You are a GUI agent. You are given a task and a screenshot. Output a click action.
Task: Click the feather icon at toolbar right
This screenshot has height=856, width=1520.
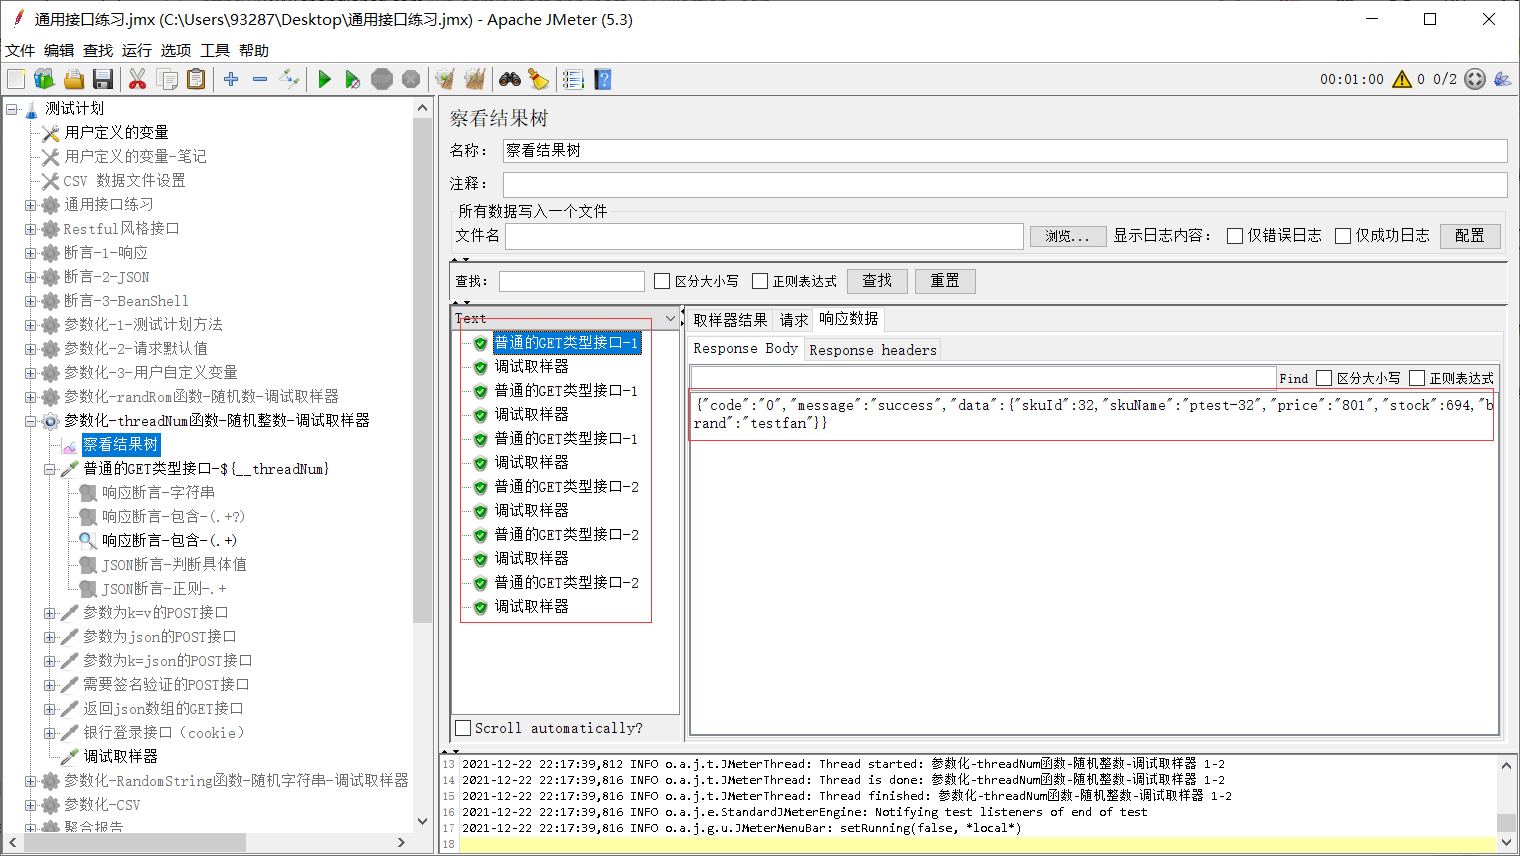coord(1502,79)
